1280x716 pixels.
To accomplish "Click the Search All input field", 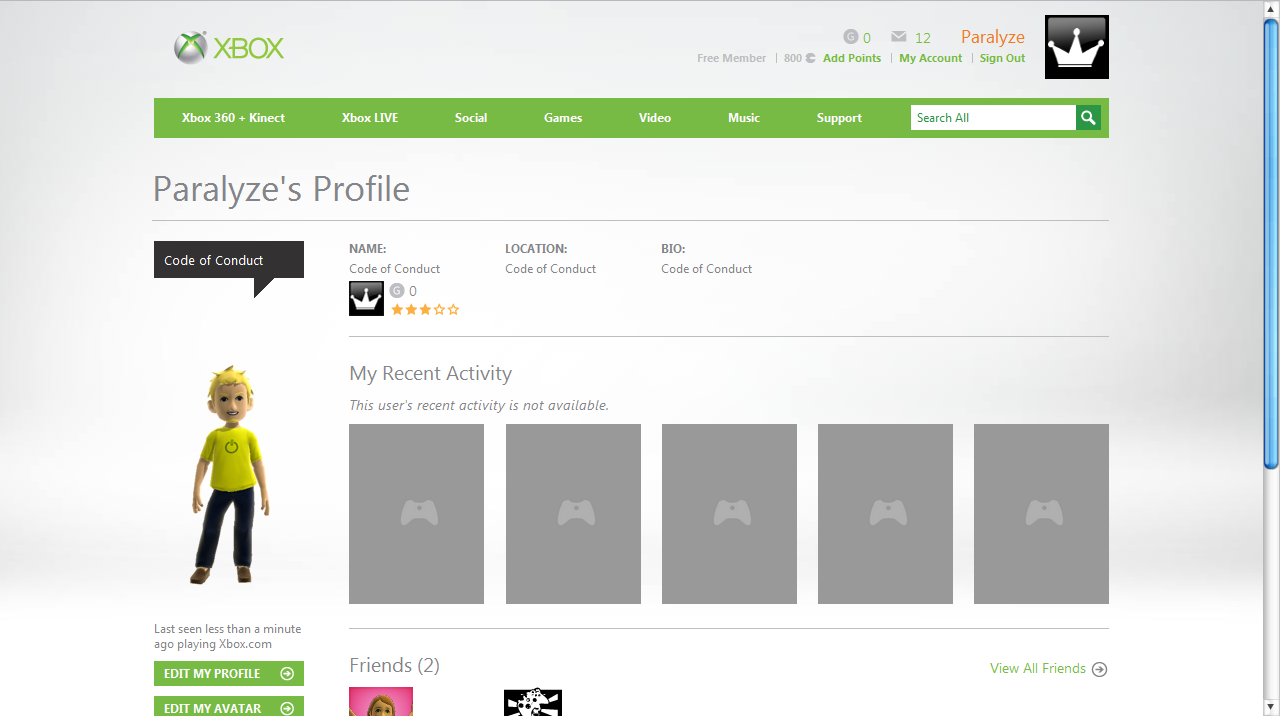I will tap(993, 118).
